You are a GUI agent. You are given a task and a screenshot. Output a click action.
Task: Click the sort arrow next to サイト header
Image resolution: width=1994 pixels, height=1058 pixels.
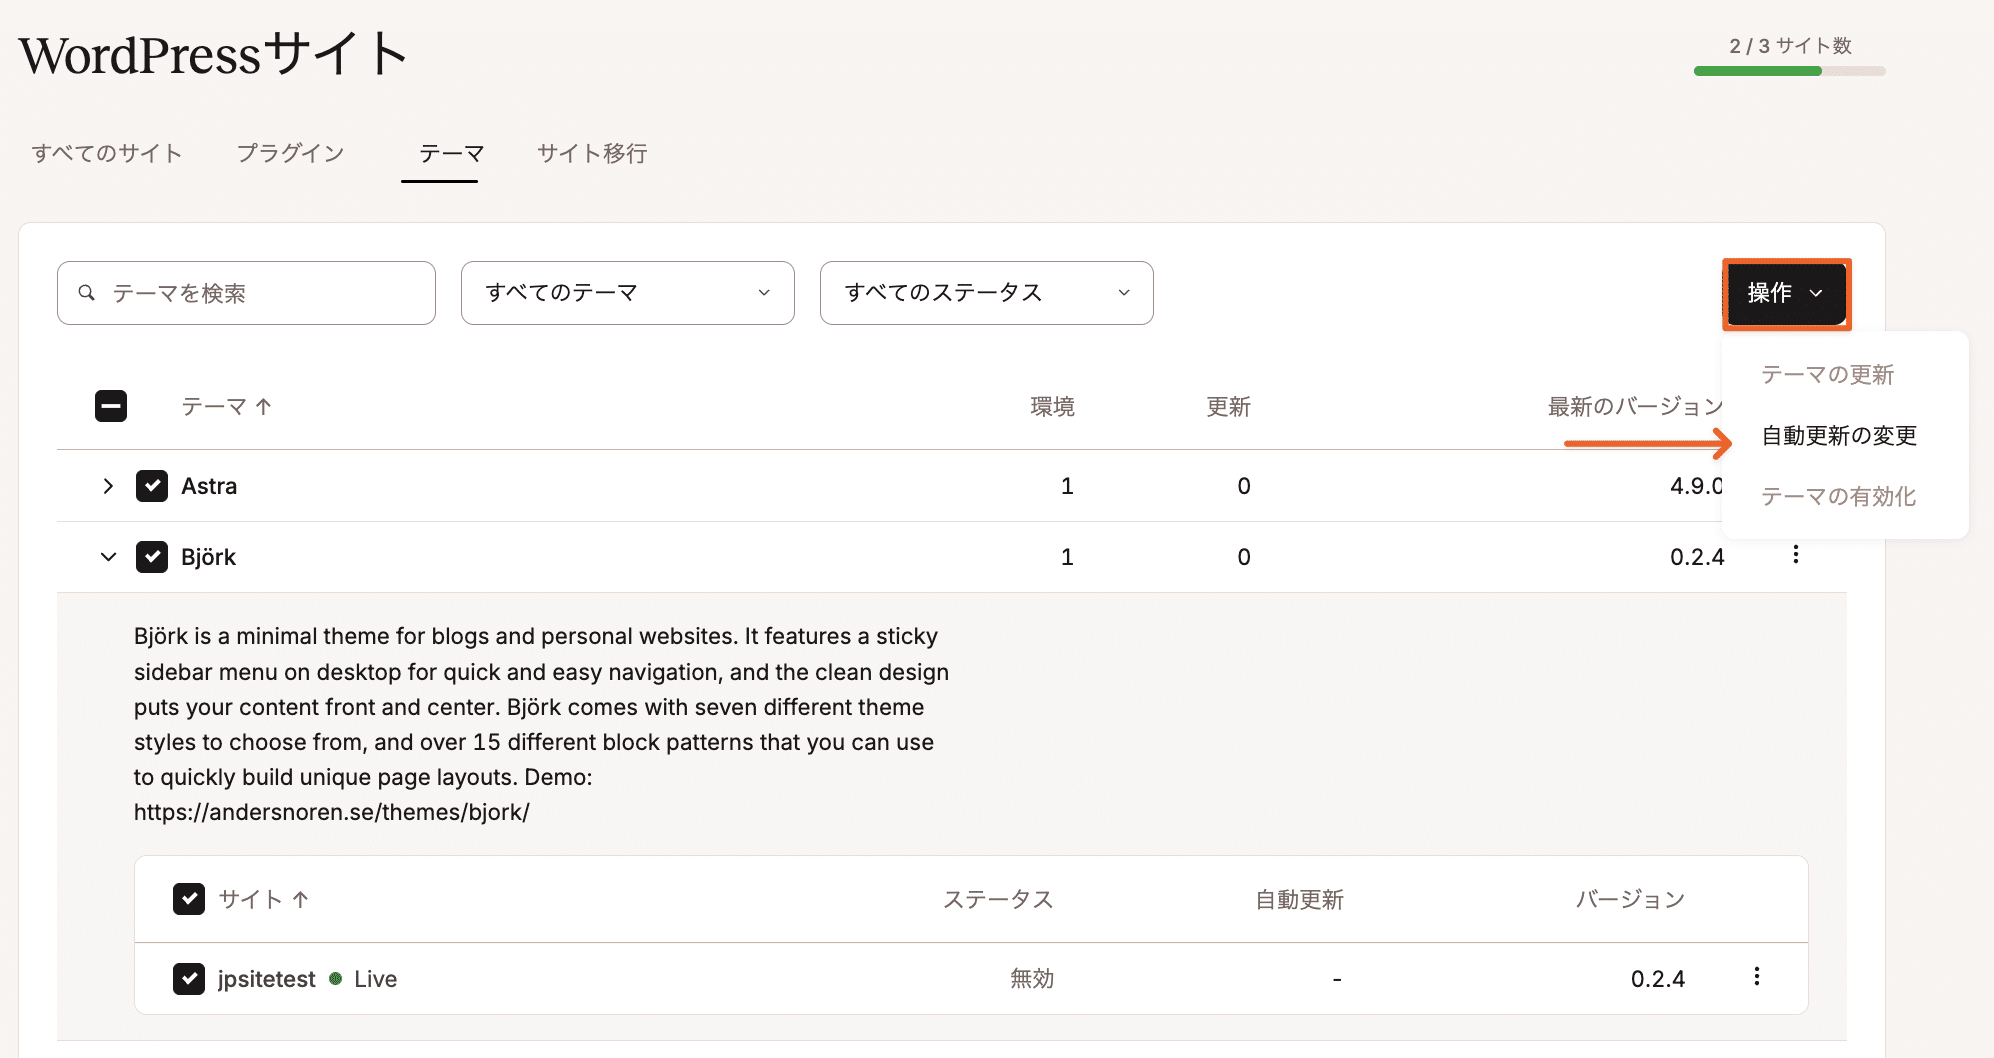[300, 899]
